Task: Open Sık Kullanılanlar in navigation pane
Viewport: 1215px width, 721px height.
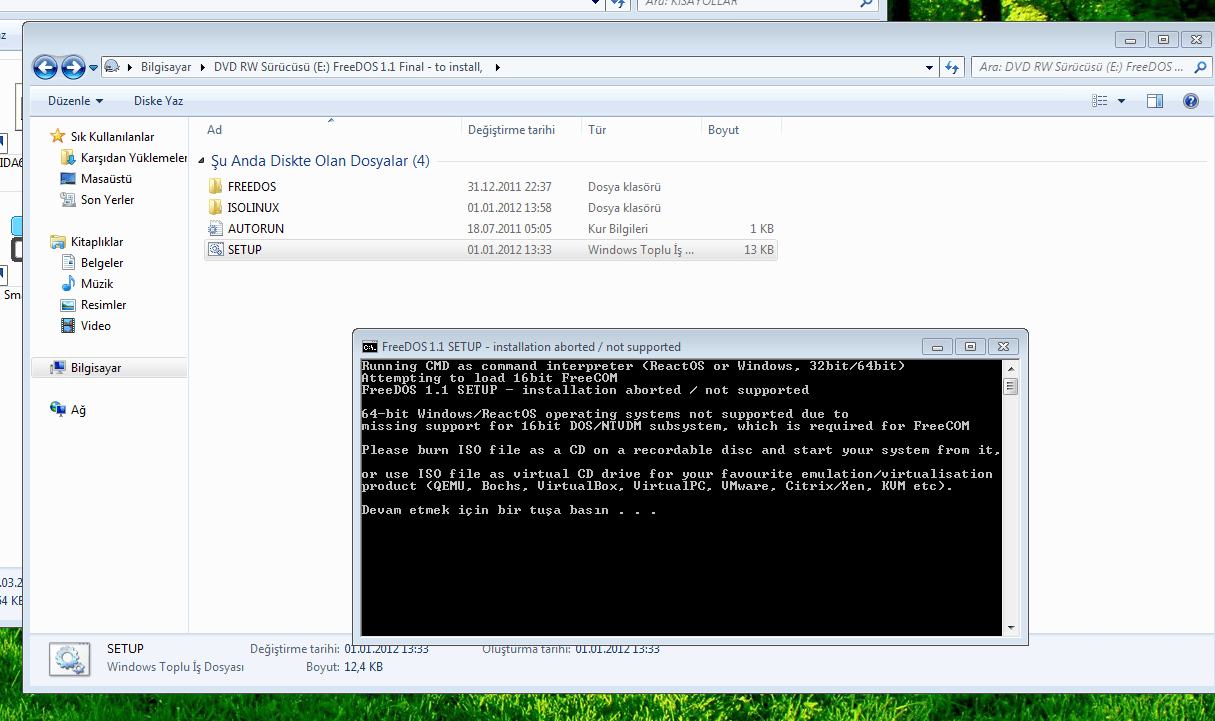Action: 112,137
